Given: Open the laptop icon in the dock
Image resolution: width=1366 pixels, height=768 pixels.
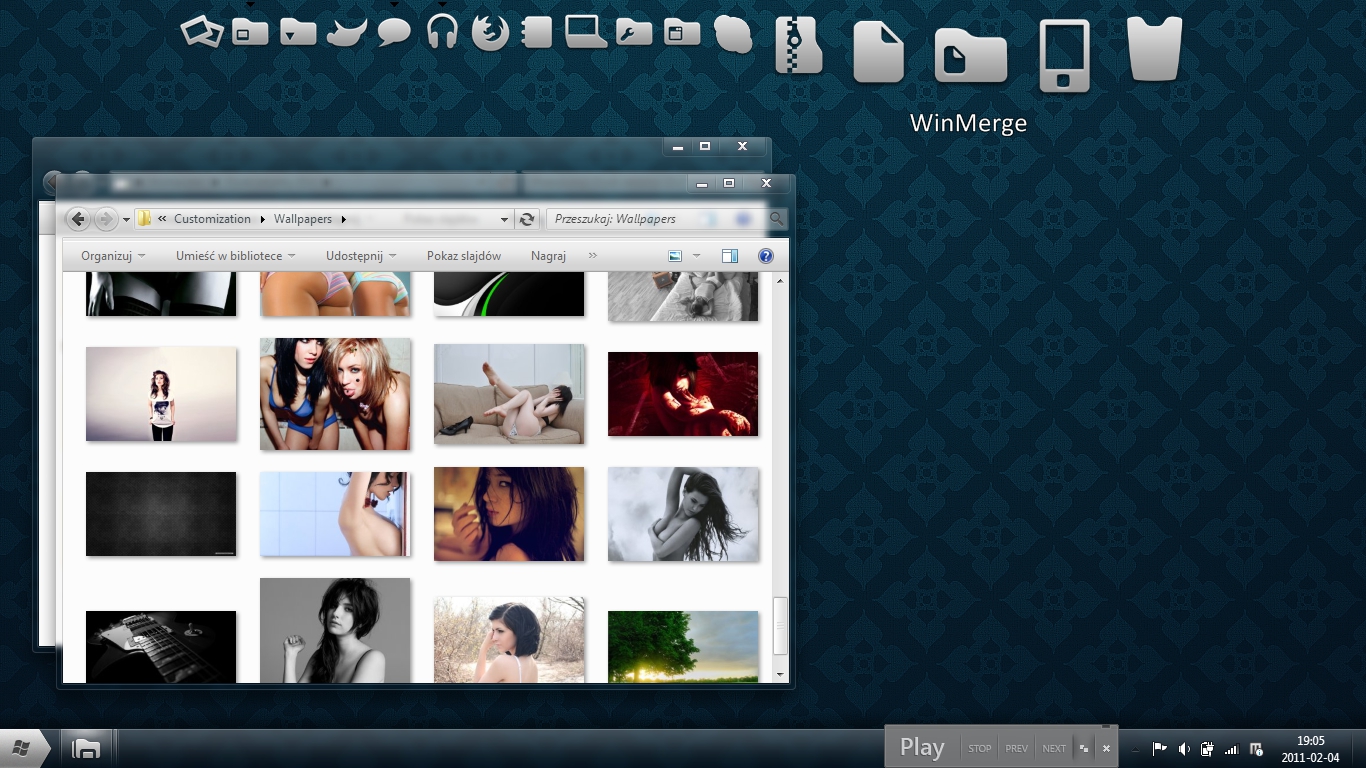Looking at the screenshot, I should (x=586, y=32).
